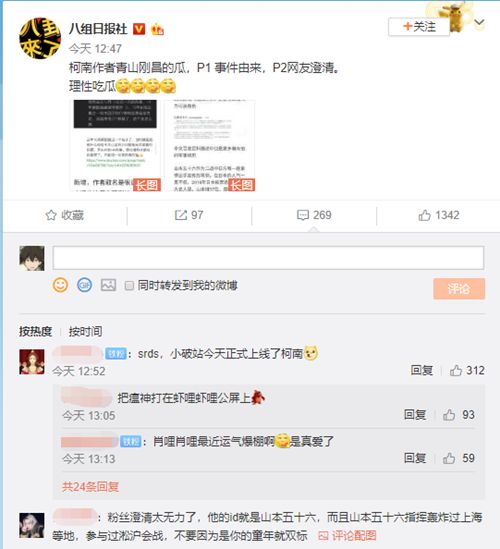Like the comment with 312 thumbs-up
The image size is (500, 549).
click(456, 370)
